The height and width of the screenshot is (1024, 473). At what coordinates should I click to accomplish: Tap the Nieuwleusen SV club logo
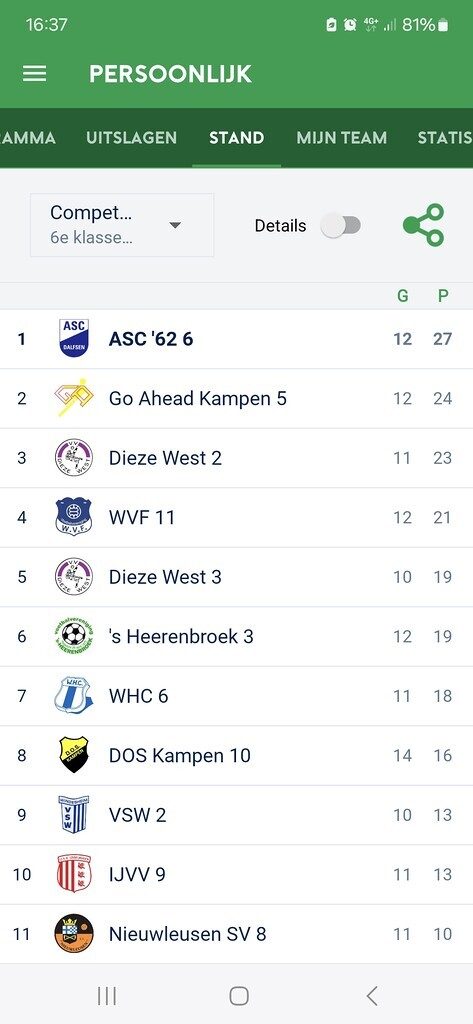[x=73, y=933]
